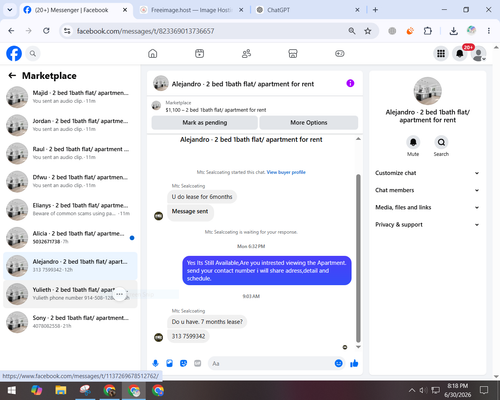This screenshot has width=500, height=400.
Task: Open View buyer profile link
Action: 286,172
